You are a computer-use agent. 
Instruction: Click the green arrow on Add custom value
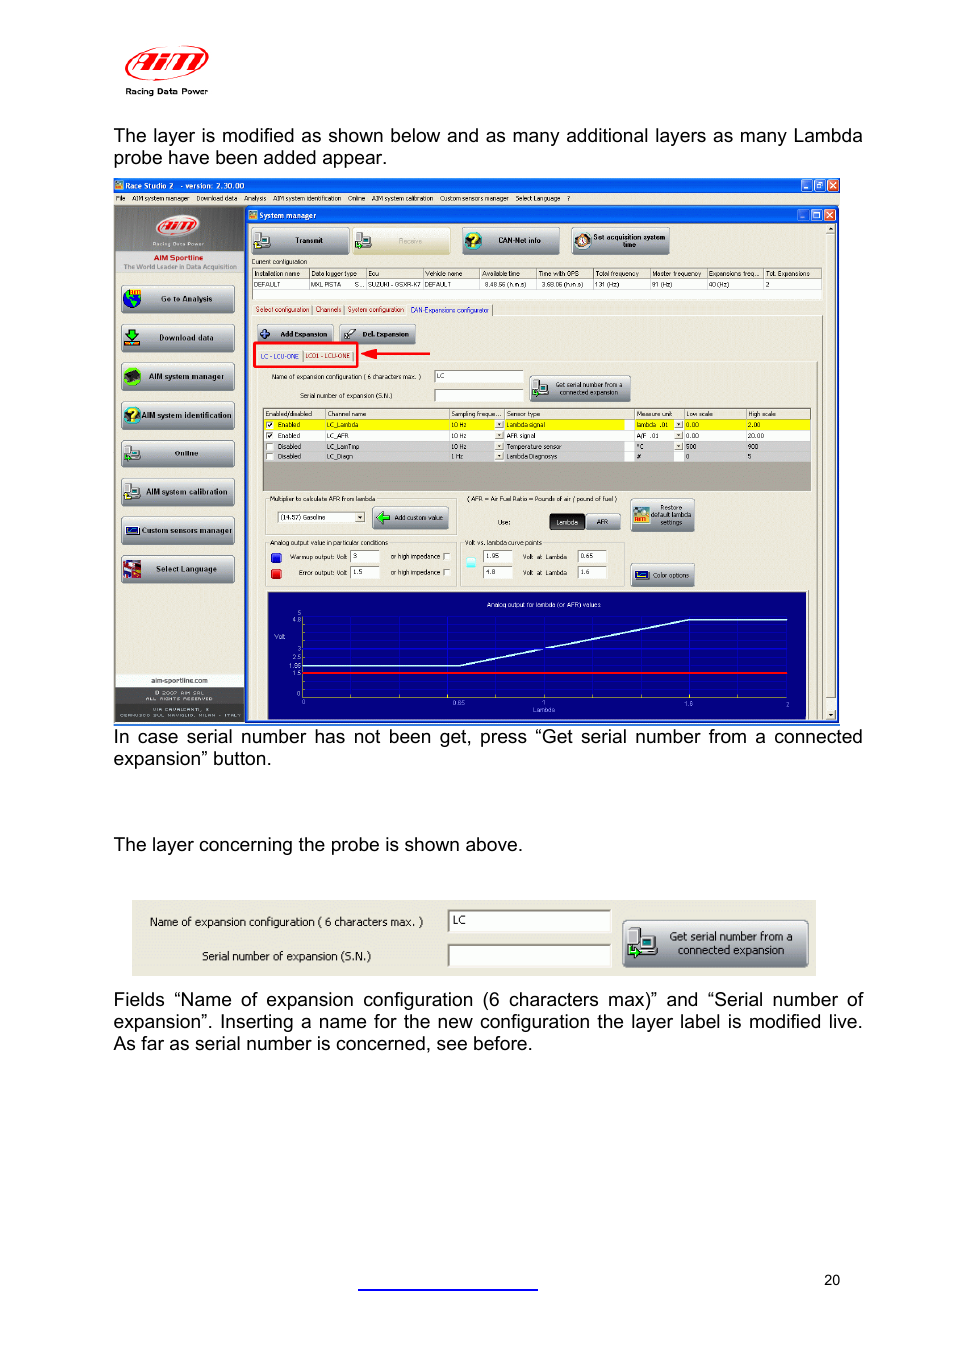coord(383,517)
